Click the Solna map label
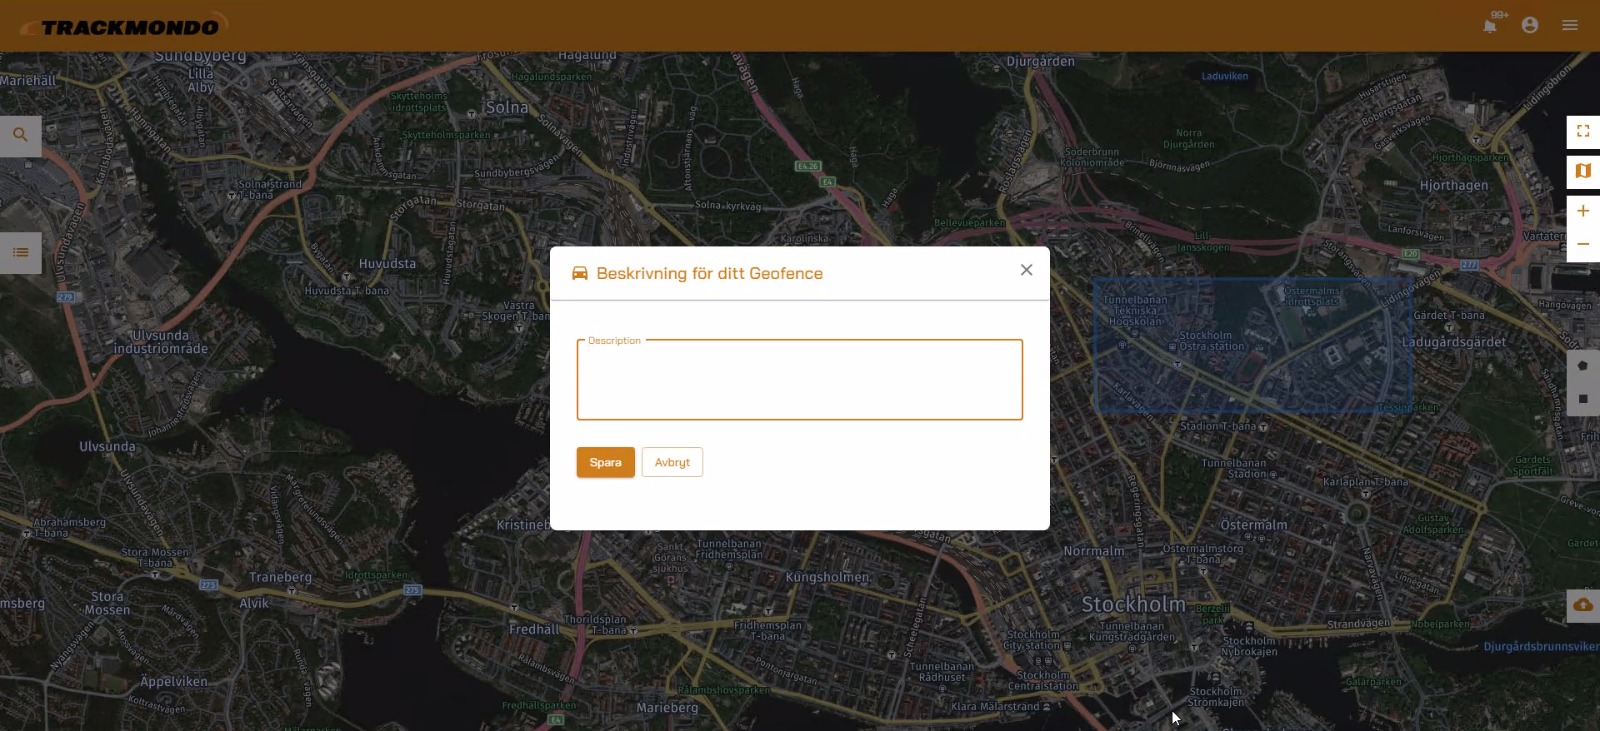 tap(507, 107)
